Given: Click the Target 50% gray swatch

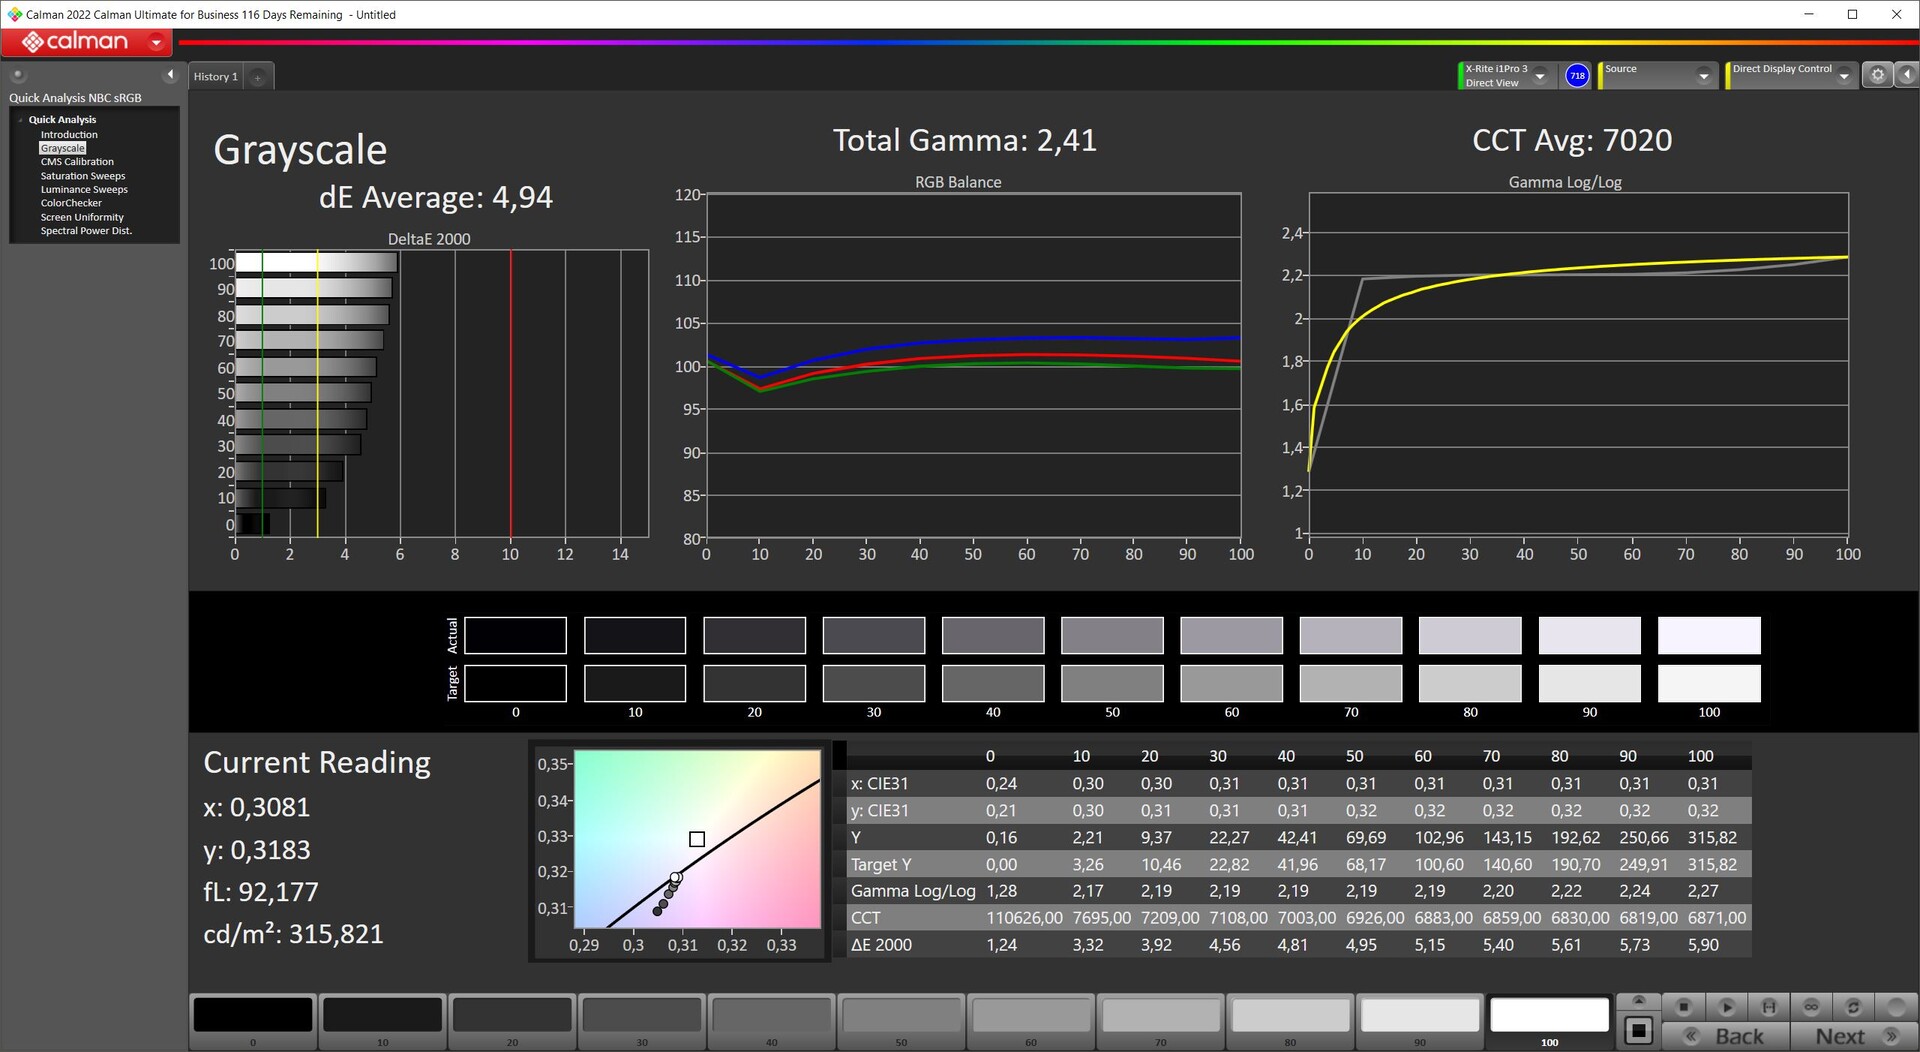Looking at the screenshot, I should (1112, 684).
